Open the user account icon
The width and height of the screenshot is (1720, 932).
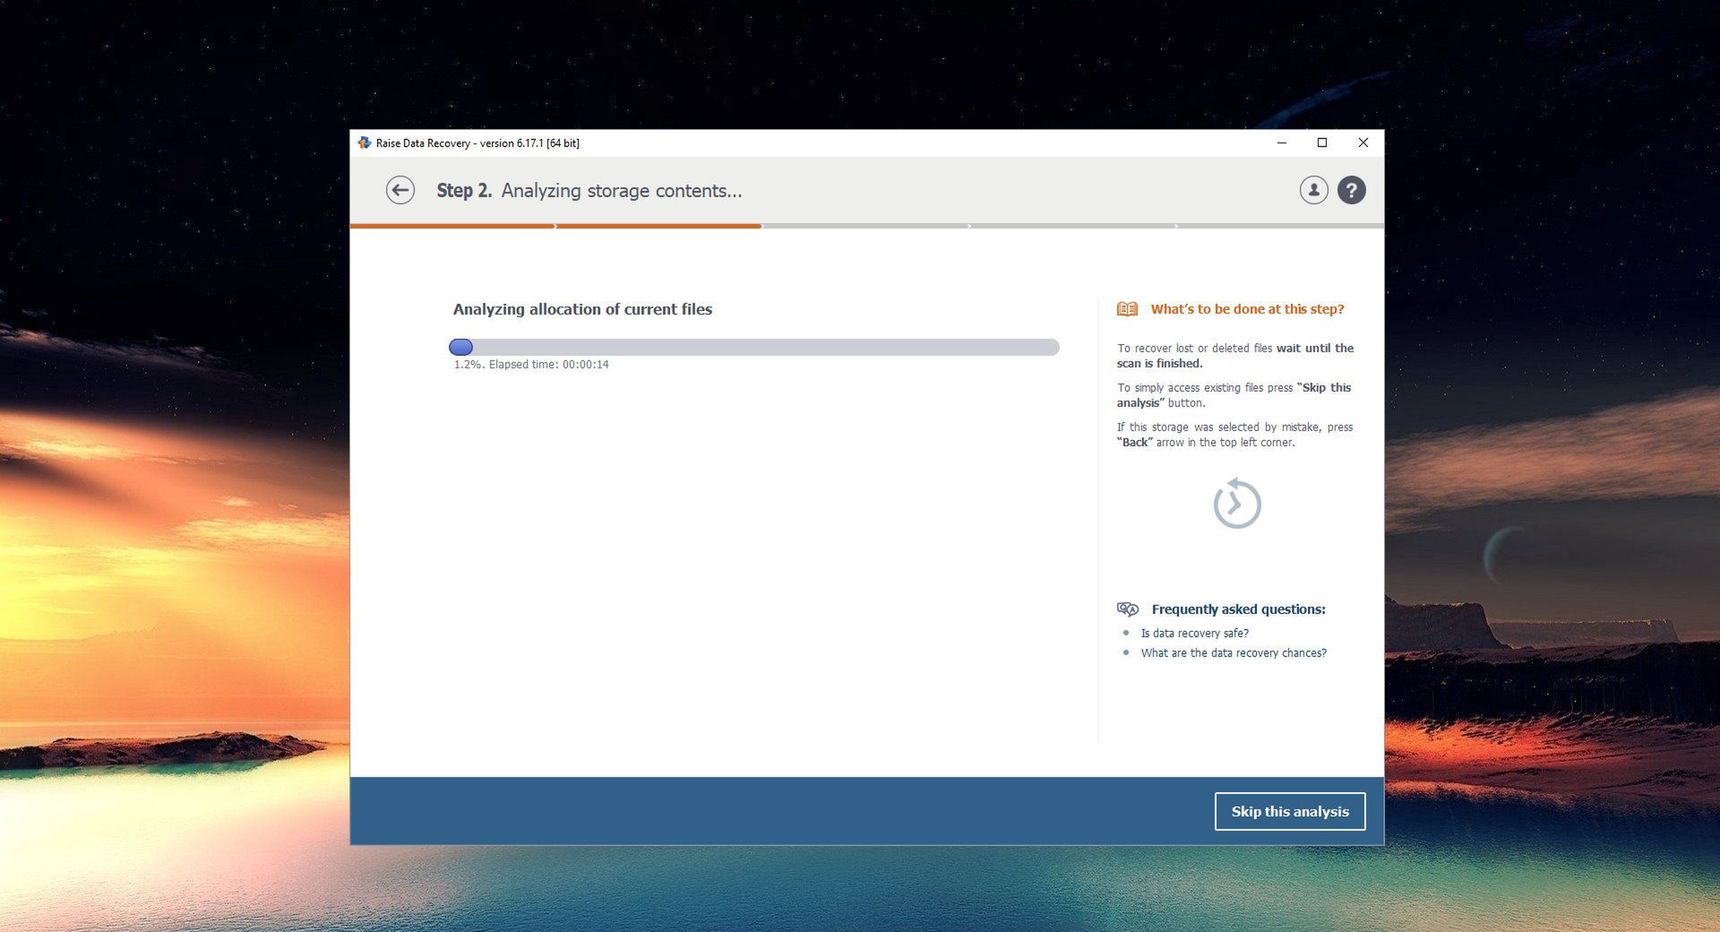(x=1313, y=190)
